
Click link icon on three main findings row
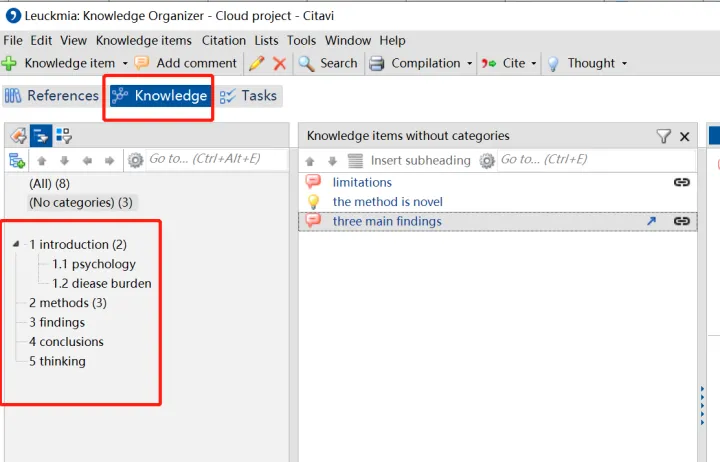click(x=682, y=221)
